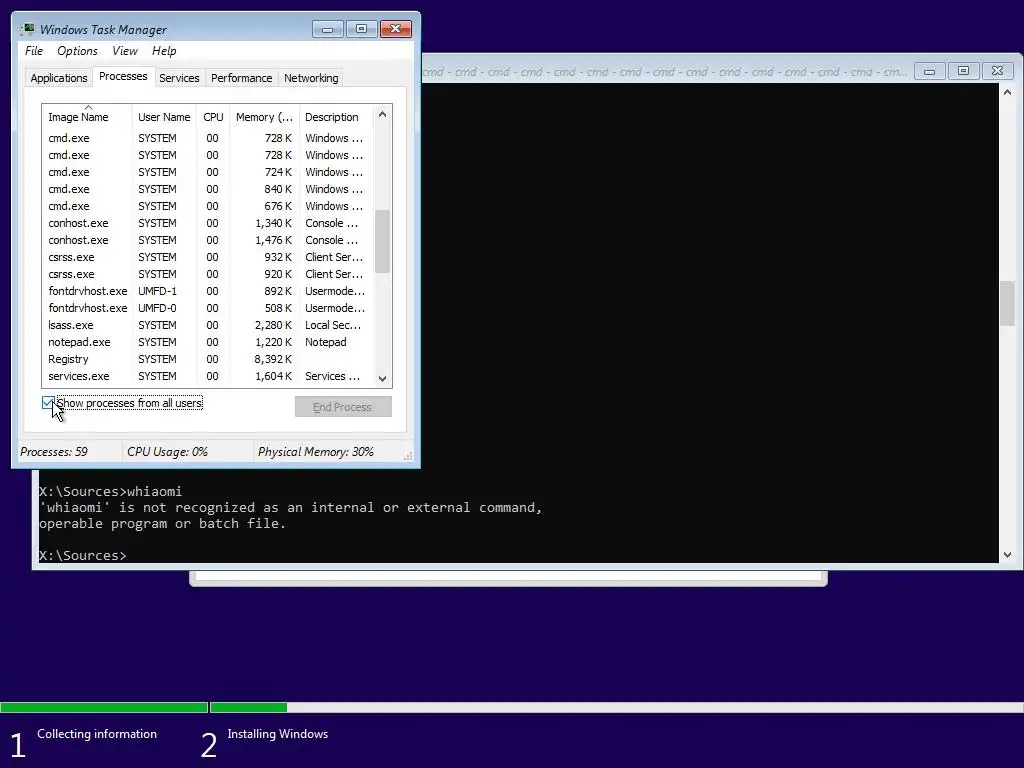Select conhost.exe using 1,476 K memory
1024x768 pixels.
click(208, 240)
